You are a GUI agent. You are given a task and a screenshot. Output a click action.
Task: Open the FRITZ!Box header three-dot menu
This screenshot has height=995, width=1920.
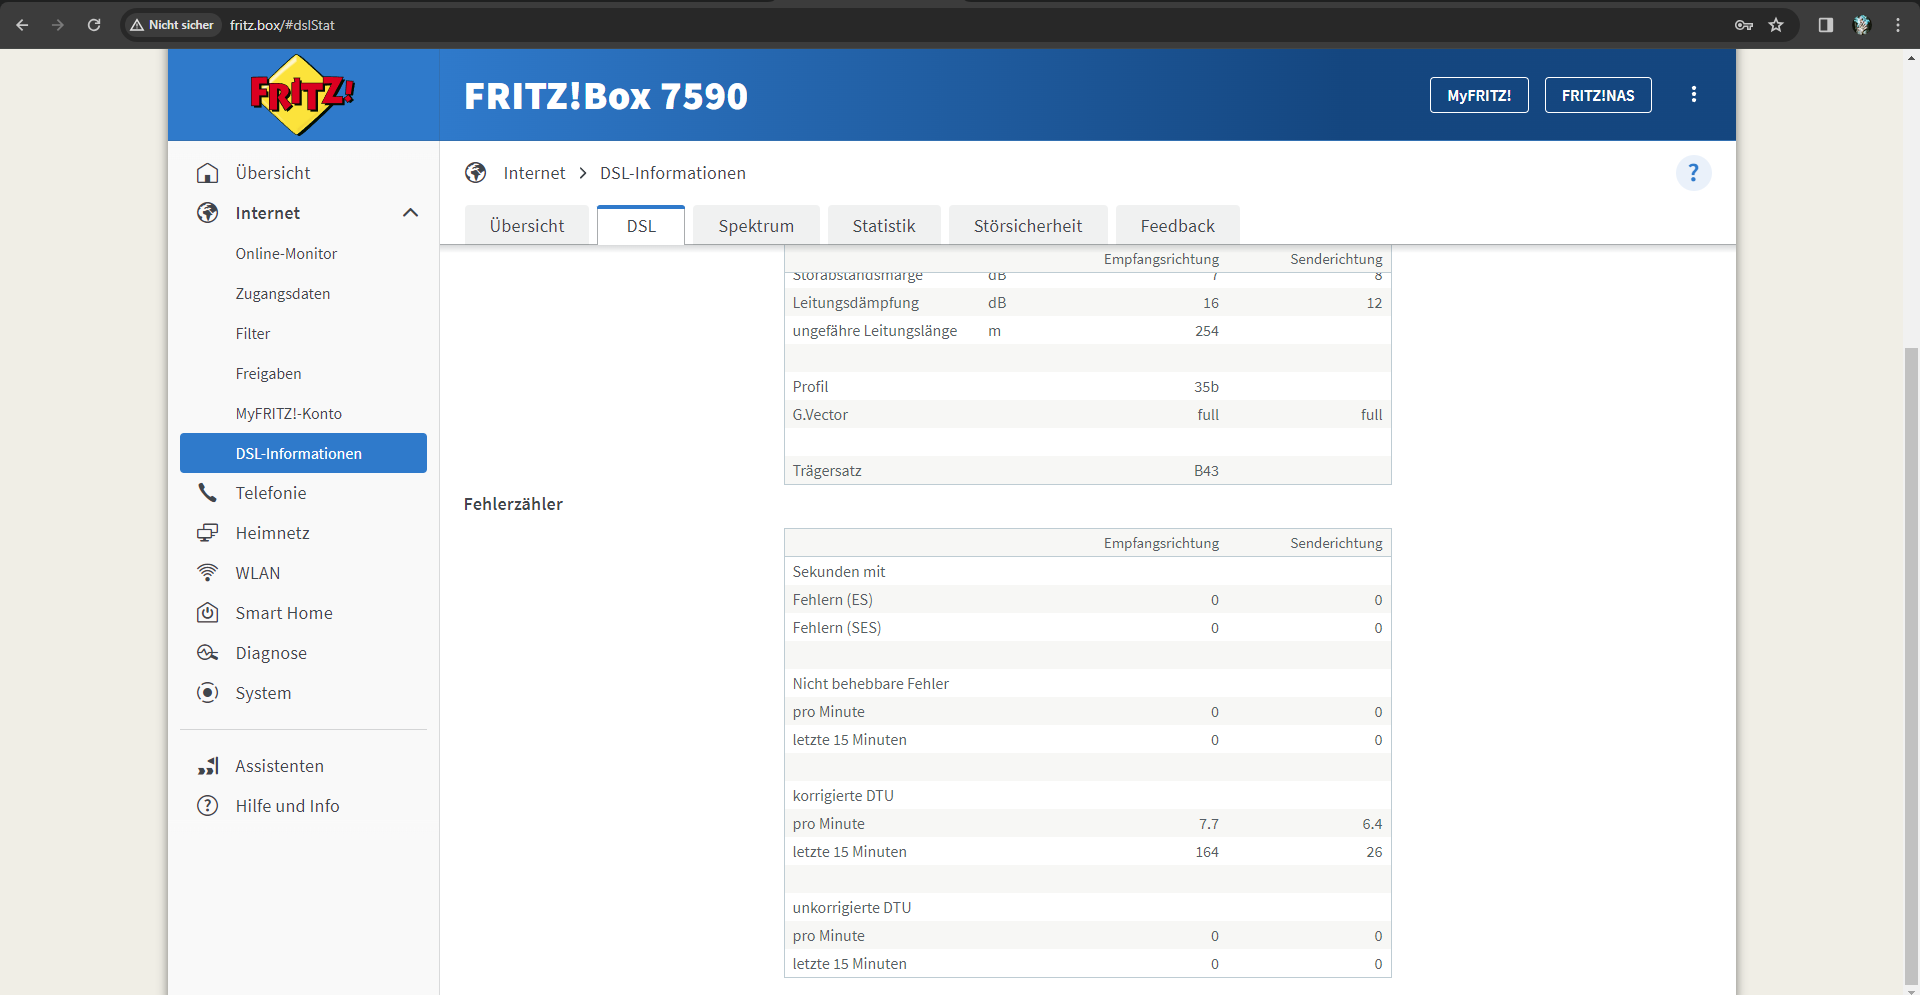[1693, 94]
